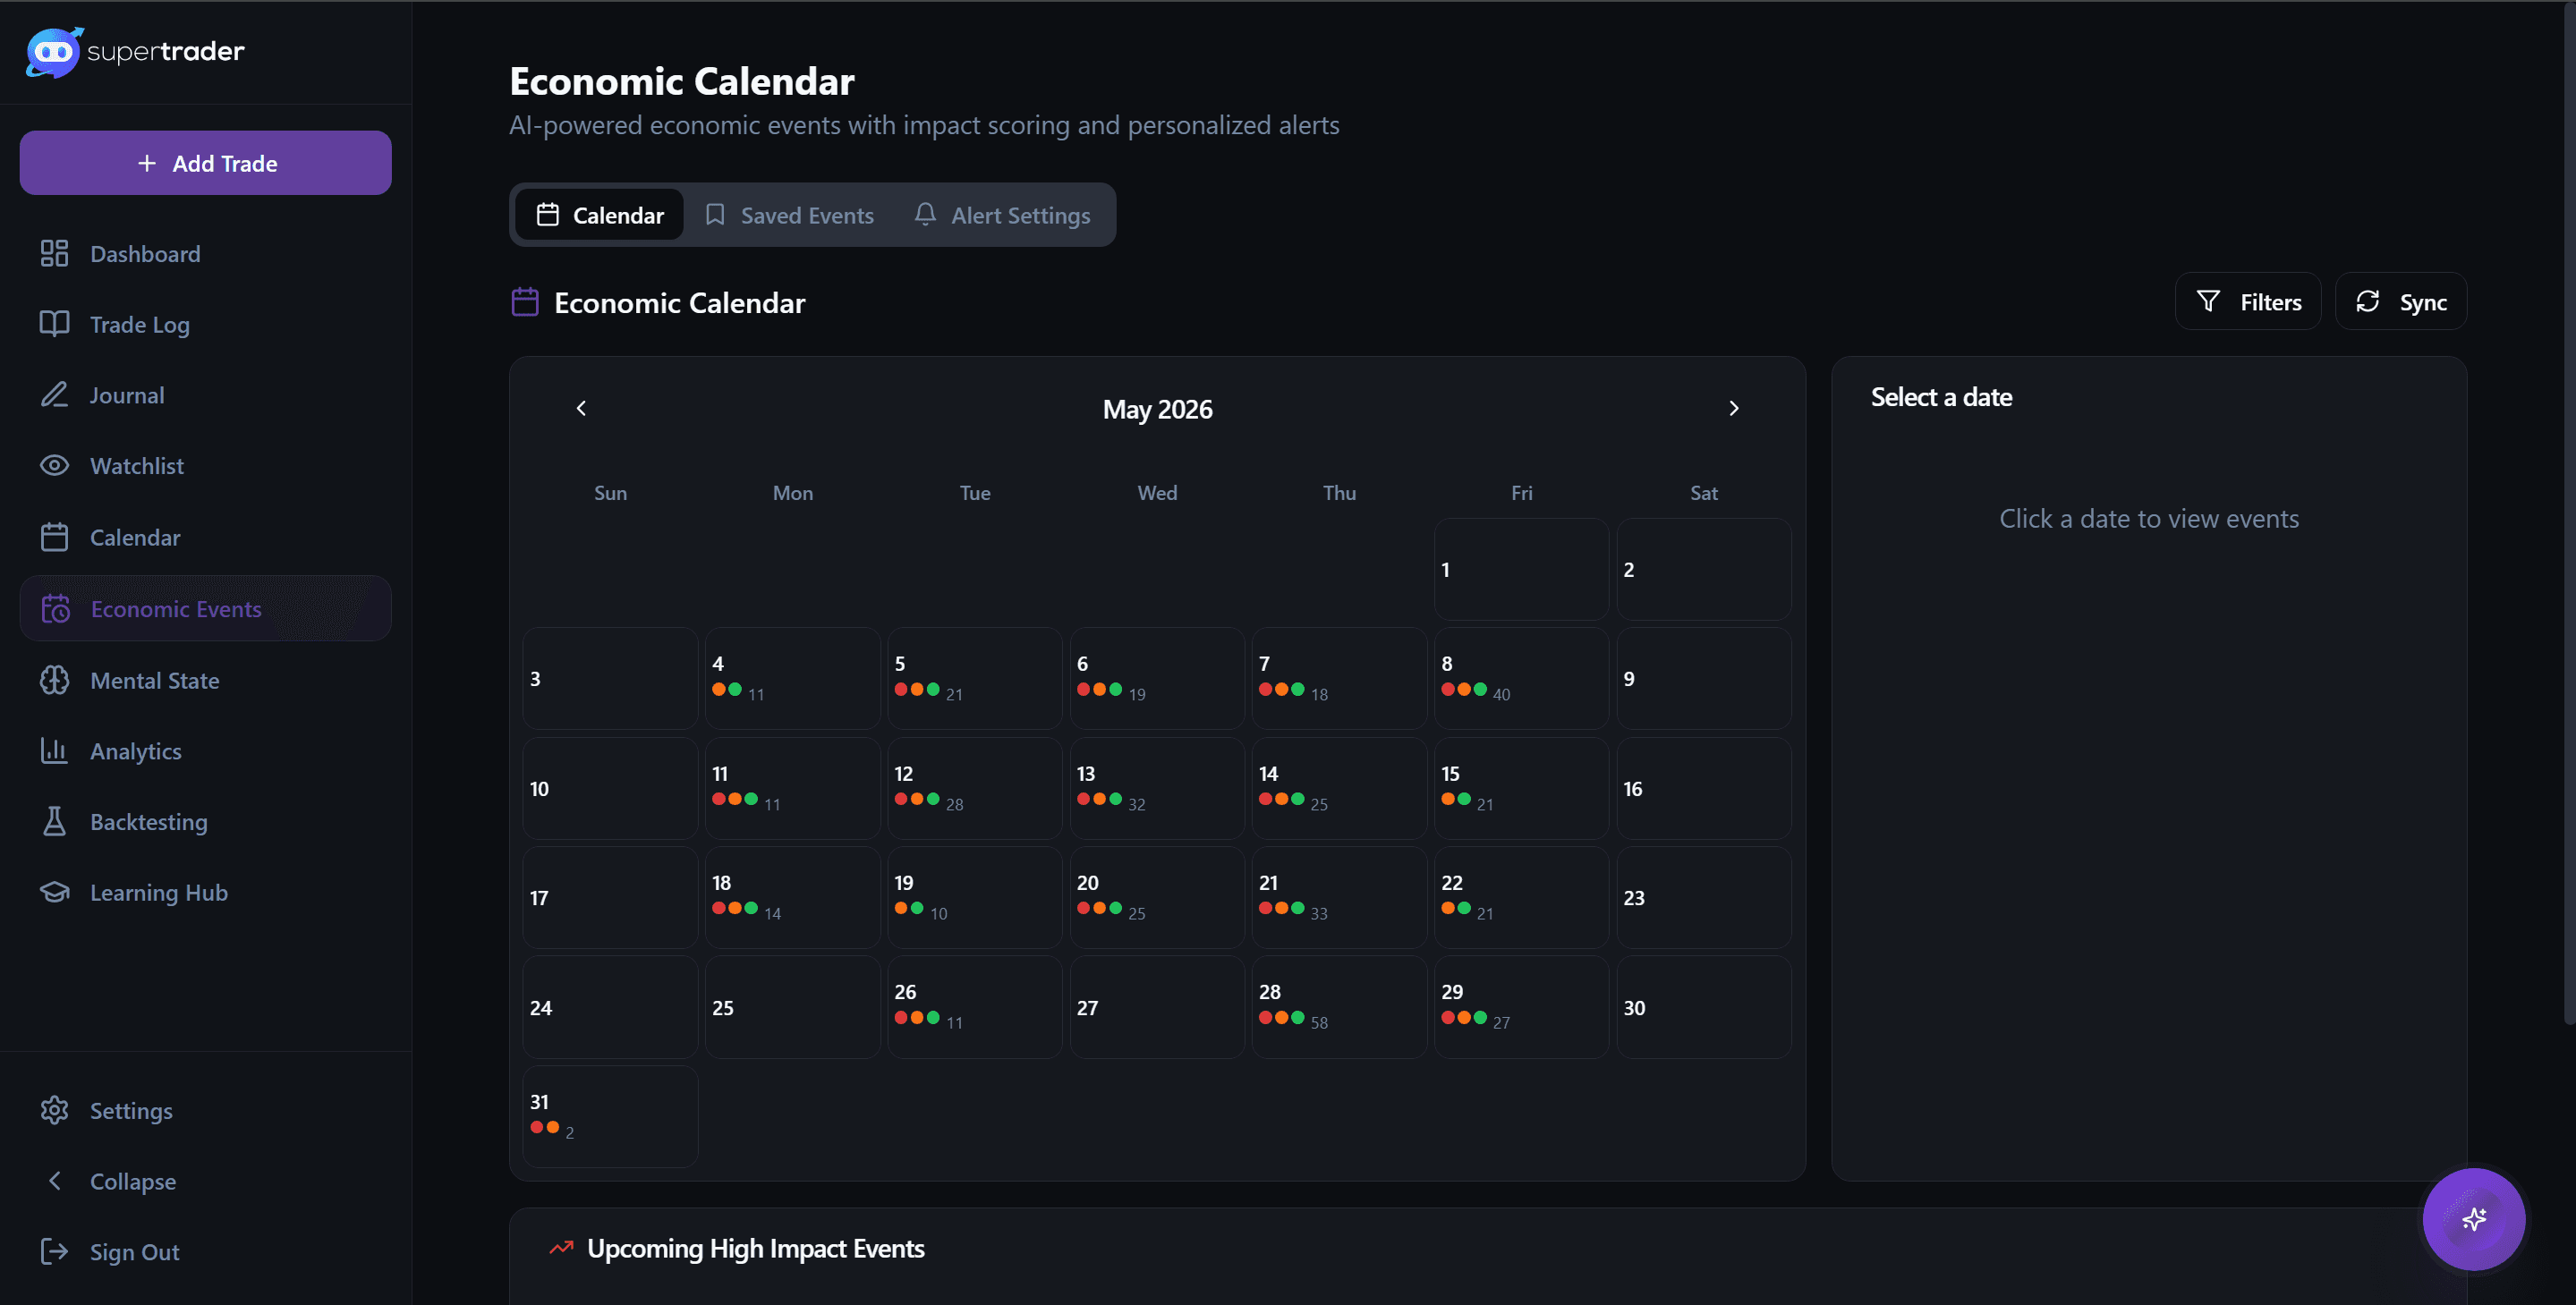Go to previous month with left chevron

pos(581,408)
